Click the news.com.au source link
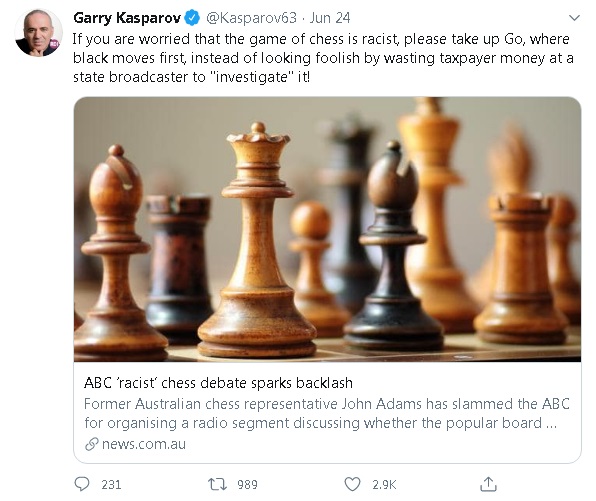 click(x=144, y=444)
